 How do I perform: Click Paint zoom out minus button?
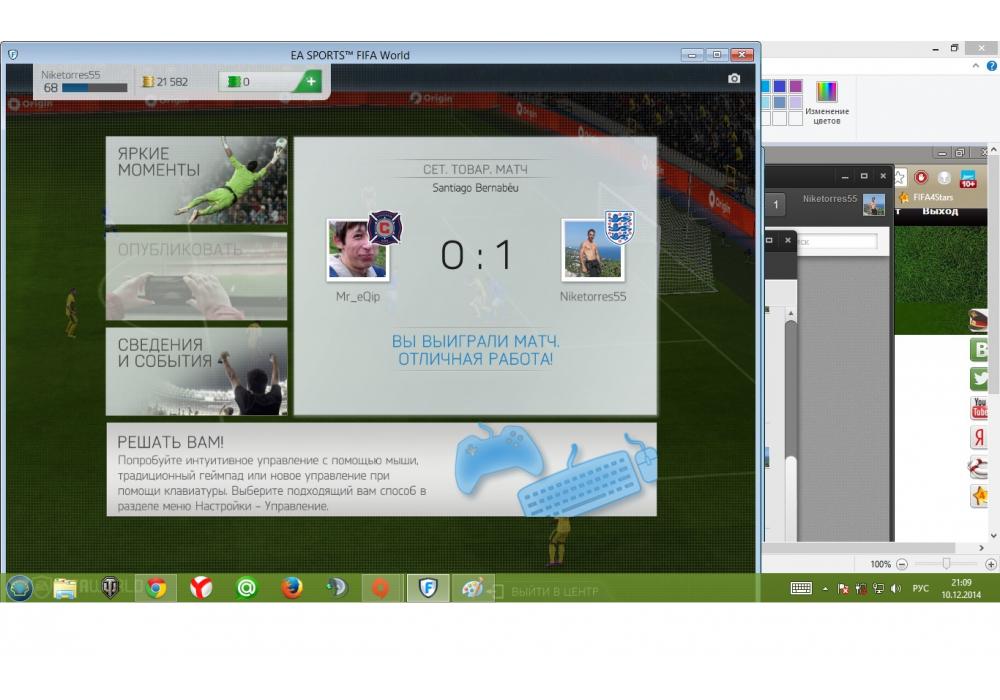(902, 564)
